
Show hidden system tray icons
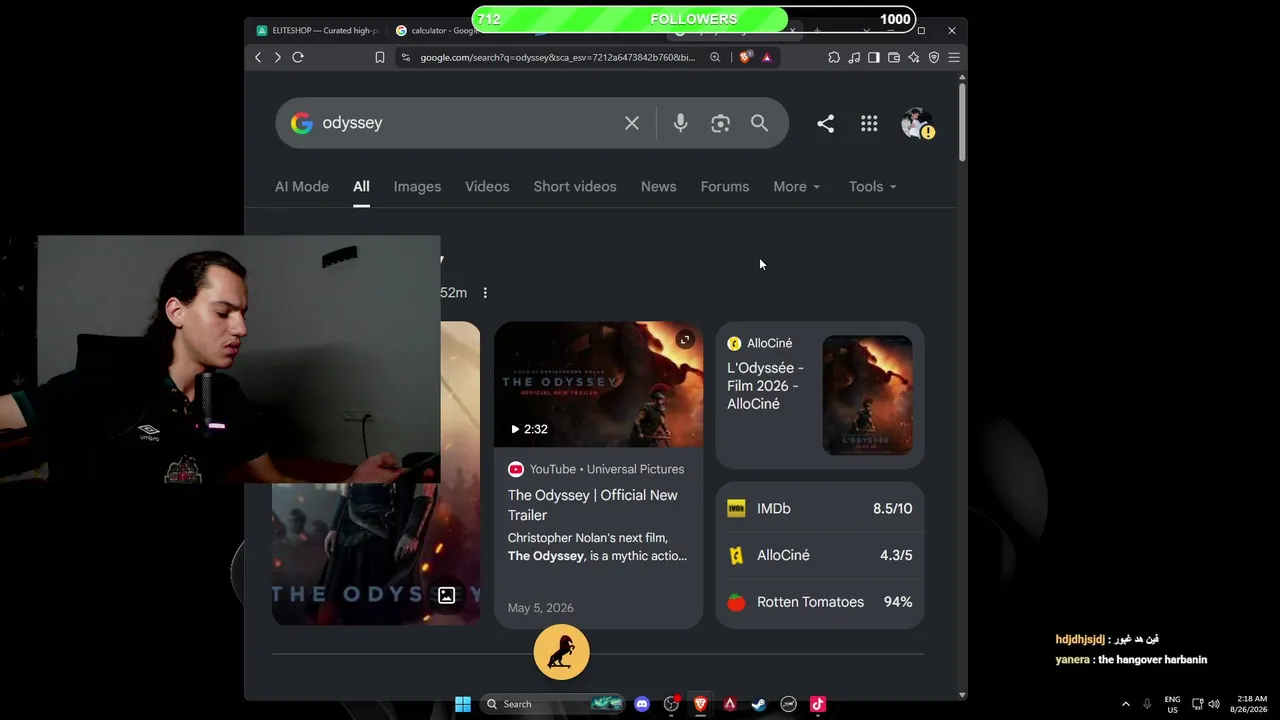(1126, 704)
